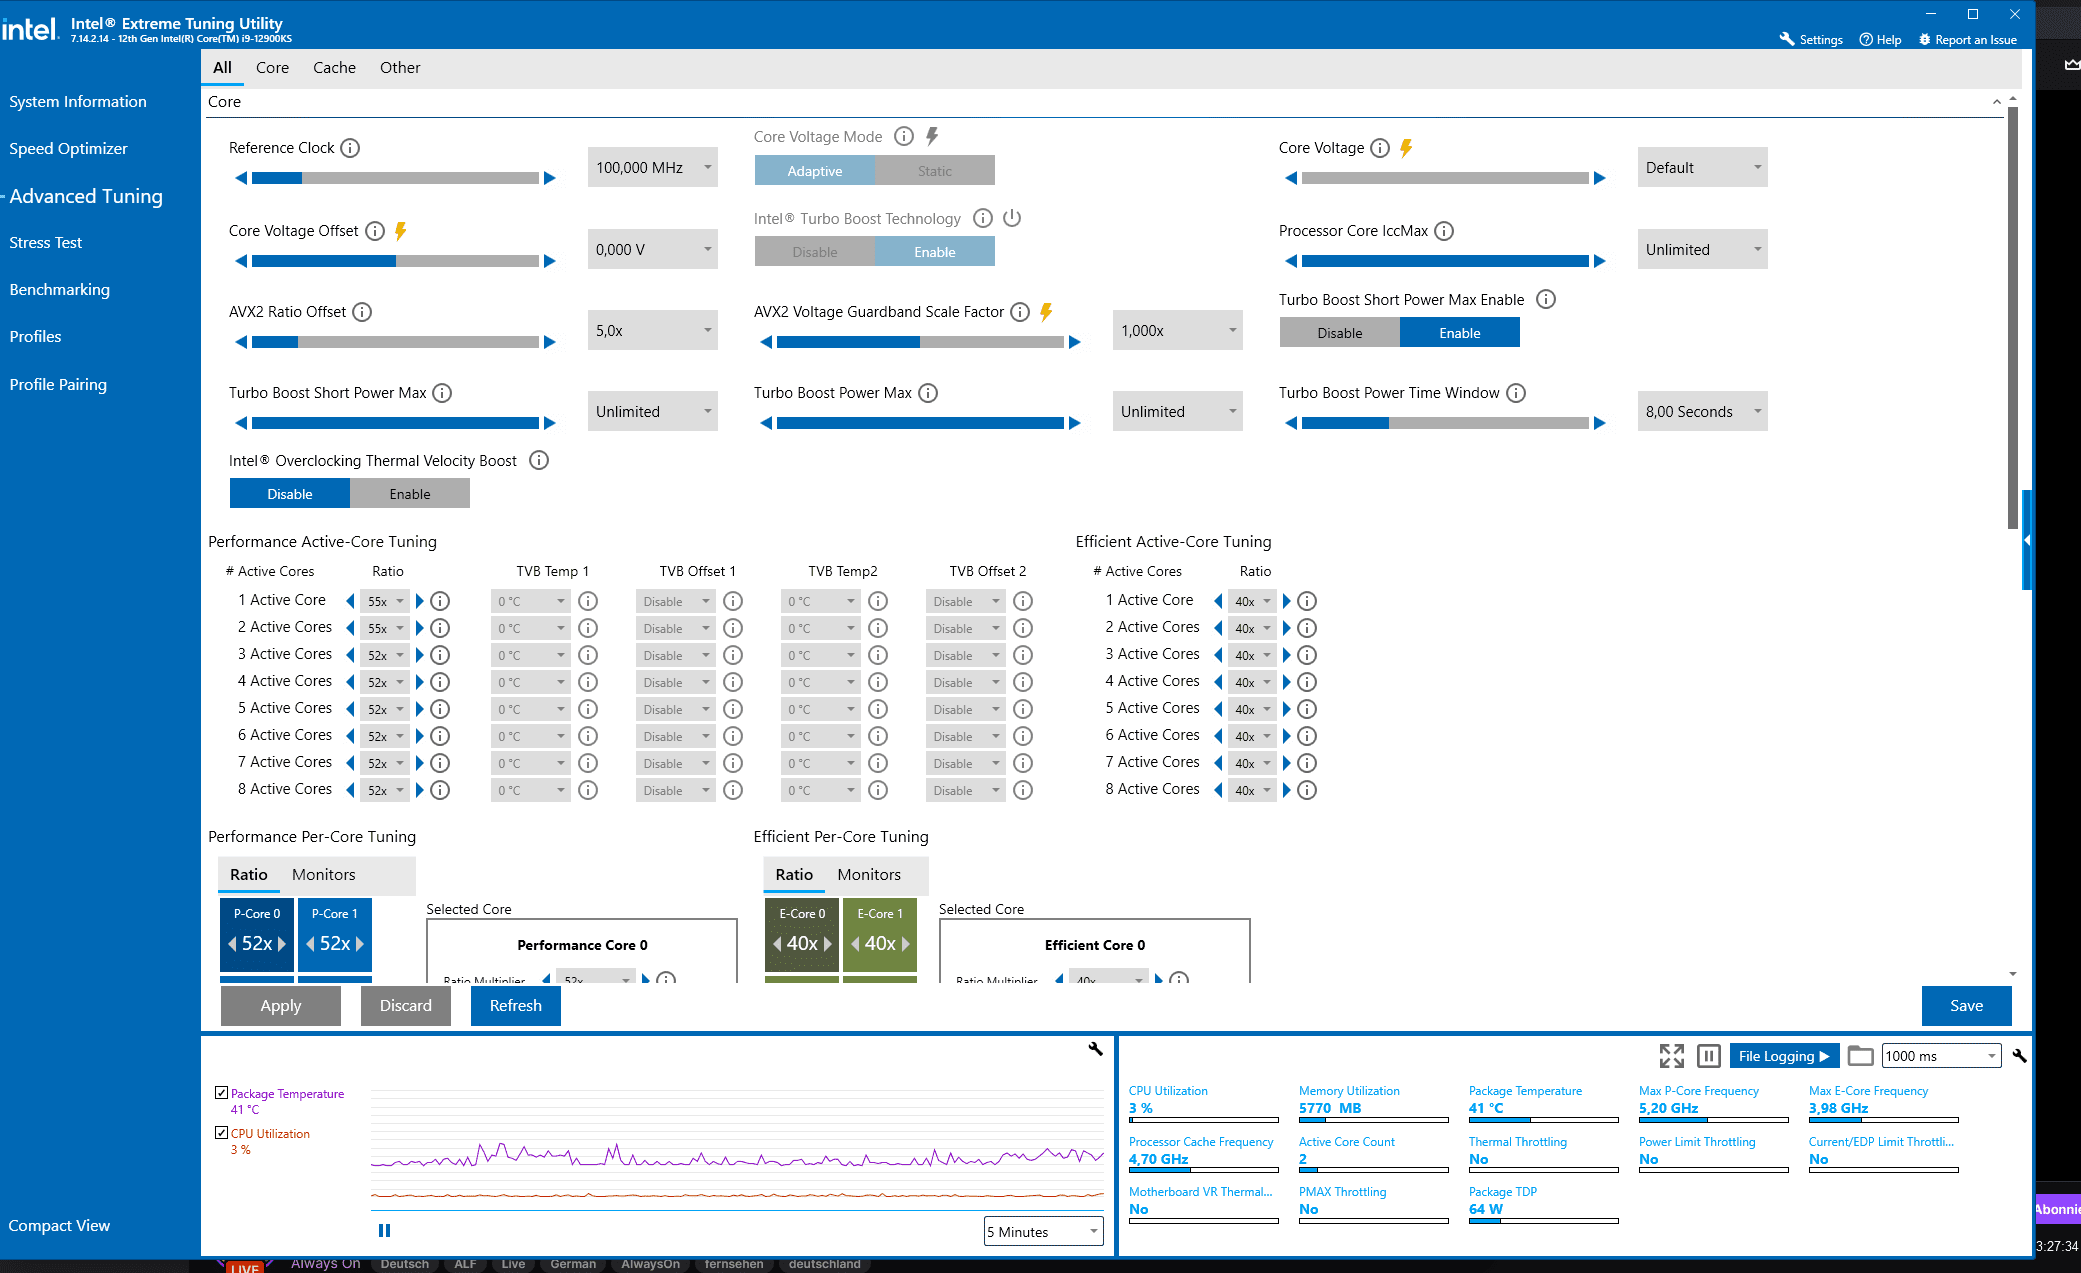Click the Core Voltage Offset slider track
This screenshot has width=2081, height=1273.
click(395, 261)
